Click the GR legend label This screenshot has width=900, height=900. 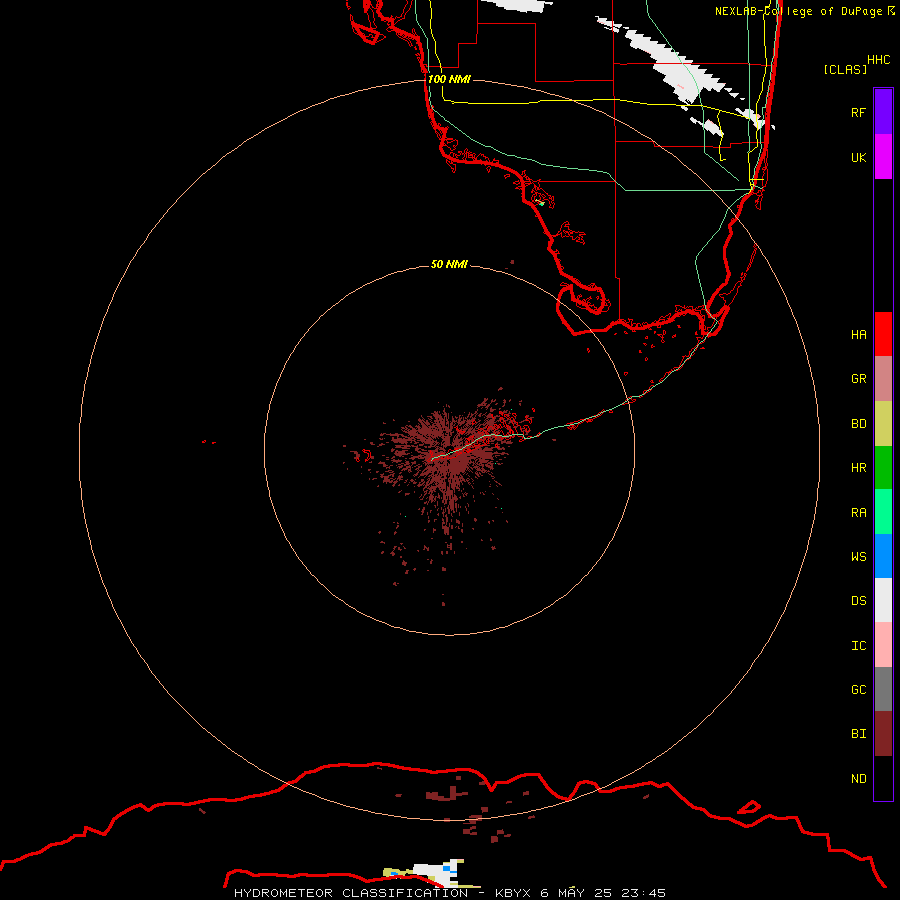click(x=858, y=379)
